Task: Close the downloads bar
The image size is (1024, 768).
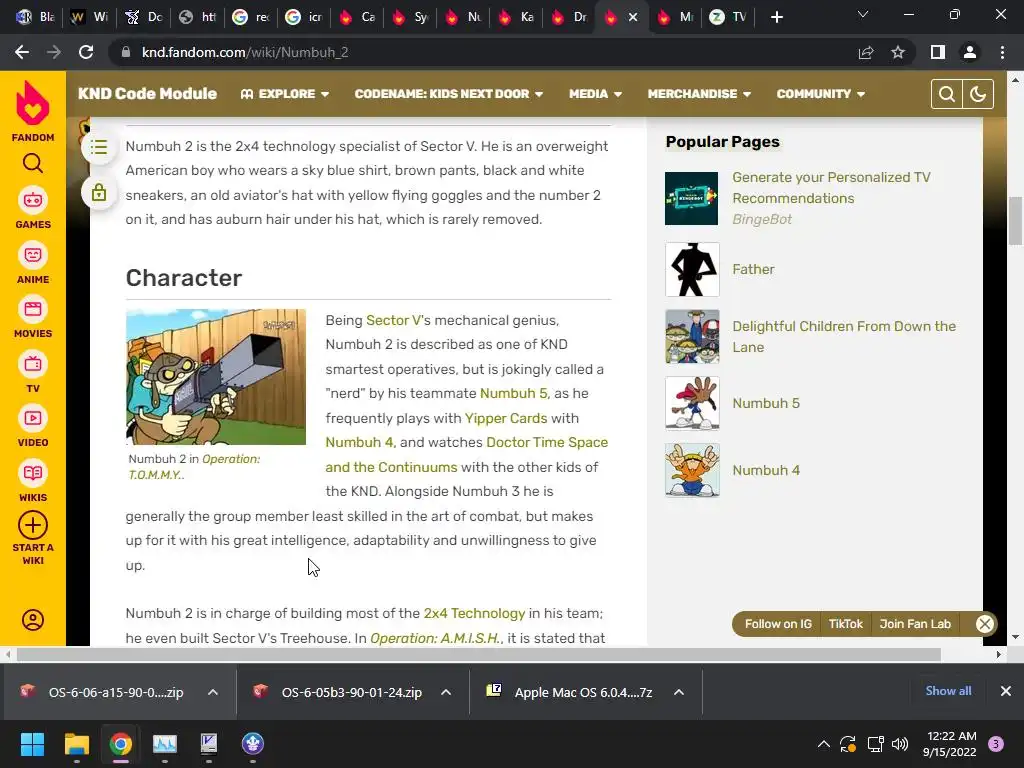Action: click(x=1006, y=691)
